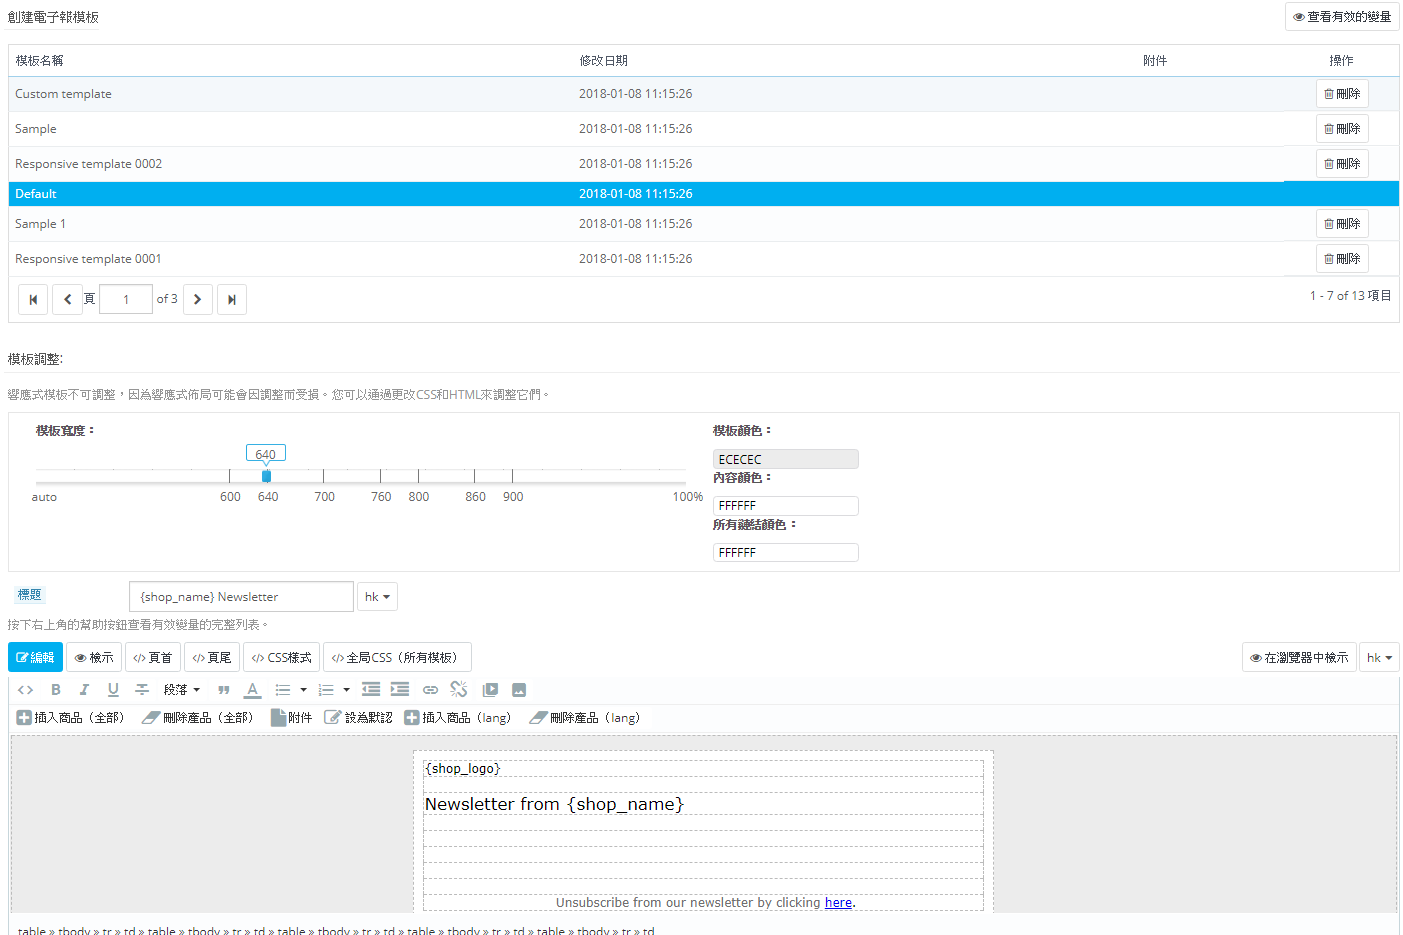The width and height of the screenshot is (1403, 935).
Task: Switch to the CSS樣式 tab
Action: tap(281, 658)
